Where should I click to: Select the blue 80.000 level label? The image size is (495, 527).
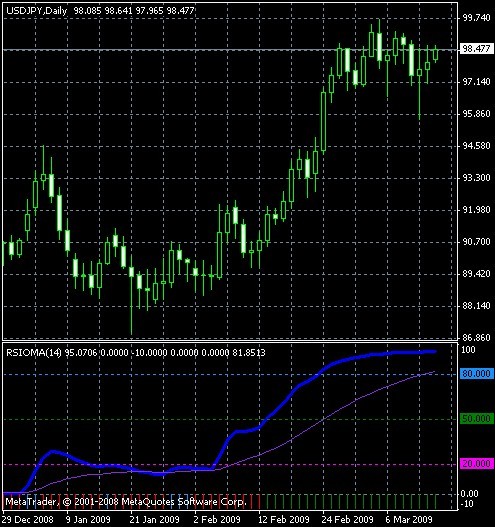tap(477, 374)
